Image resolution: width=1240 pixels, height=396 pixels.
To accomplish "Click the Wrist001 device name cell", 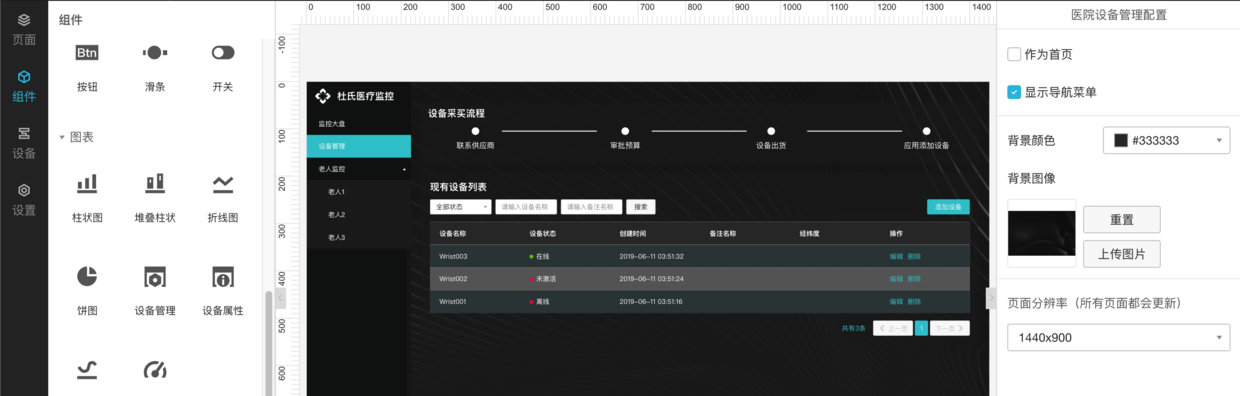I will click(x=453, y=302).
